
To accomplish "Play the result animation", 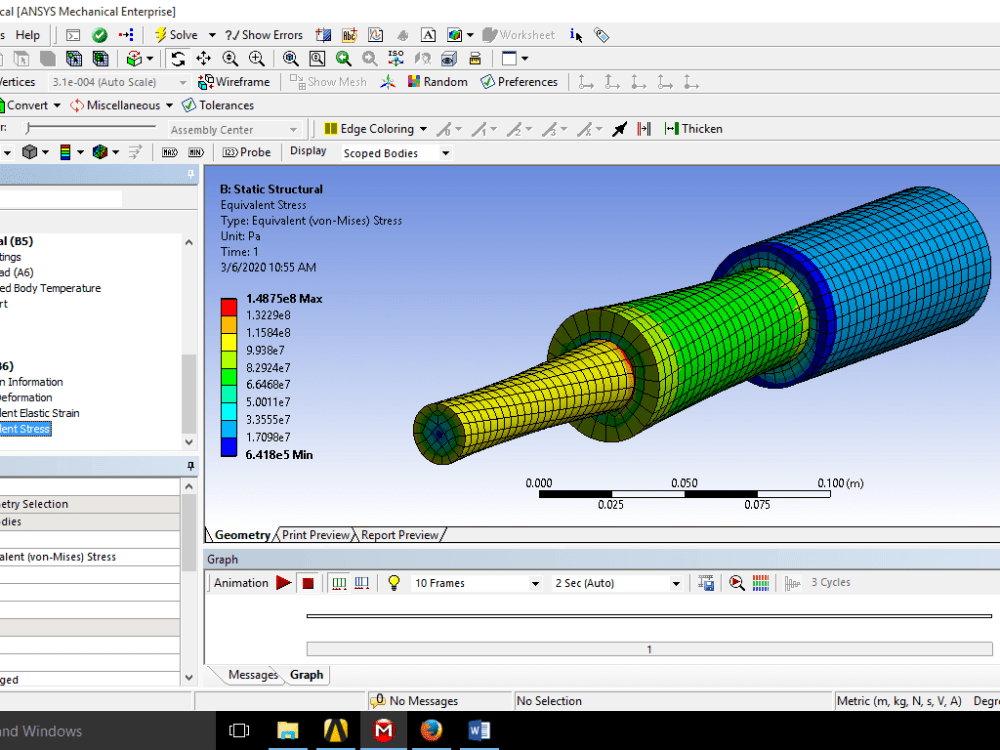I will coord(283,582).
